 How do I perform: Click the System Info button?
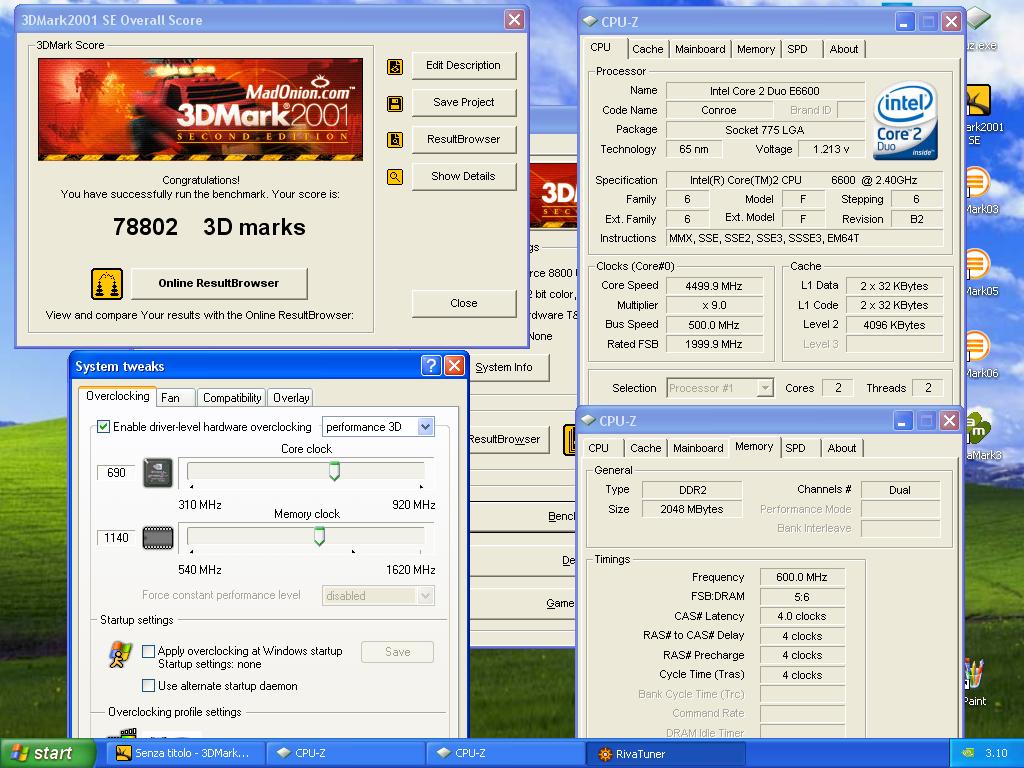[508, 368]
